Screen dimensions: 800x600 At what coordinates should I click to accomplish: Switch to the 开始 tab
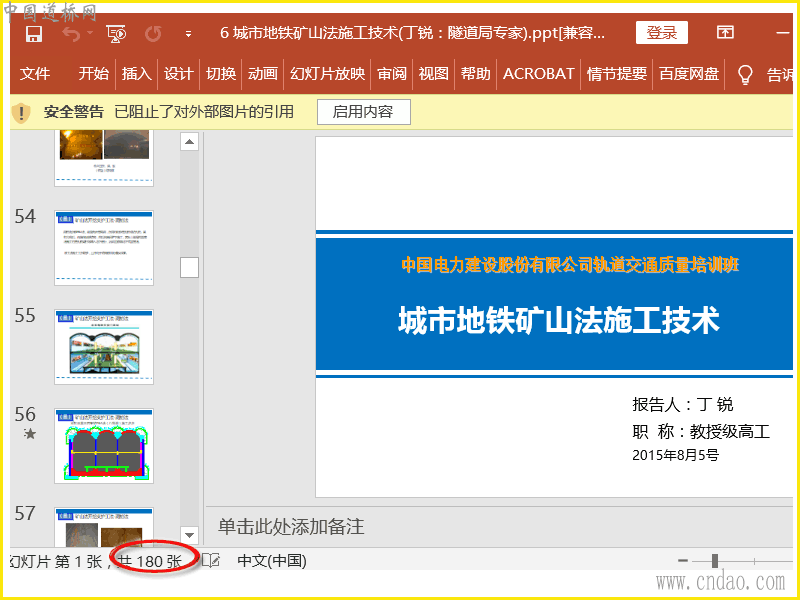(x=93, y=74)
